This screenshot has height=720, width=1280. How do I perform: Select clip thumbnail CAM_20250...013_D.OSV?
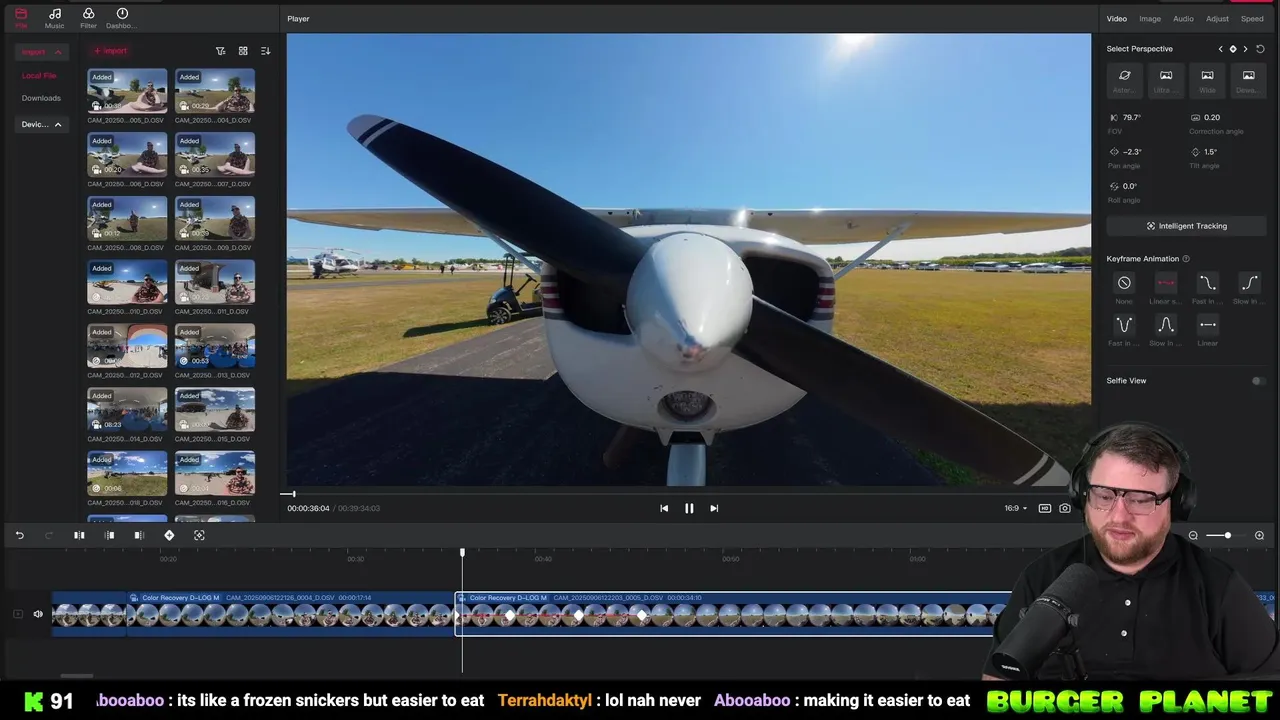tap(215, 346)
